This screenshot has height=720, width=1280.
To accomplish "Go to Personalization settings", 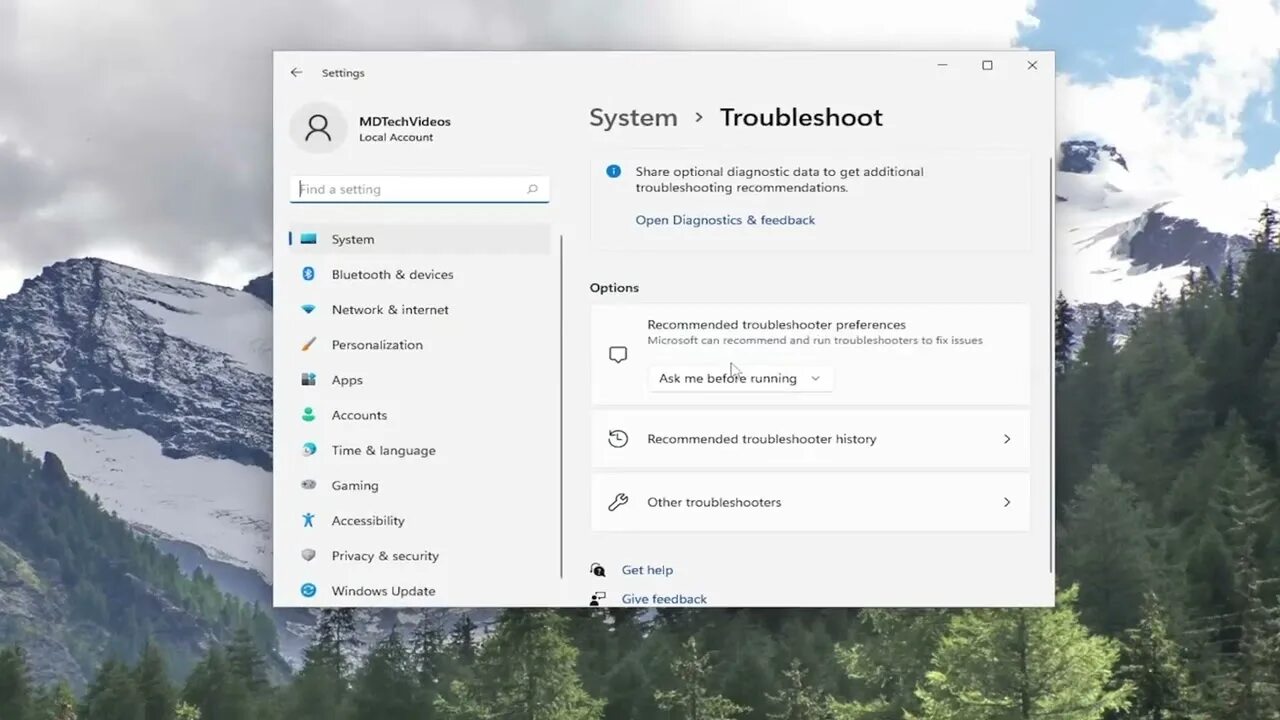I will pyautogui.click(x=420, y=345).
